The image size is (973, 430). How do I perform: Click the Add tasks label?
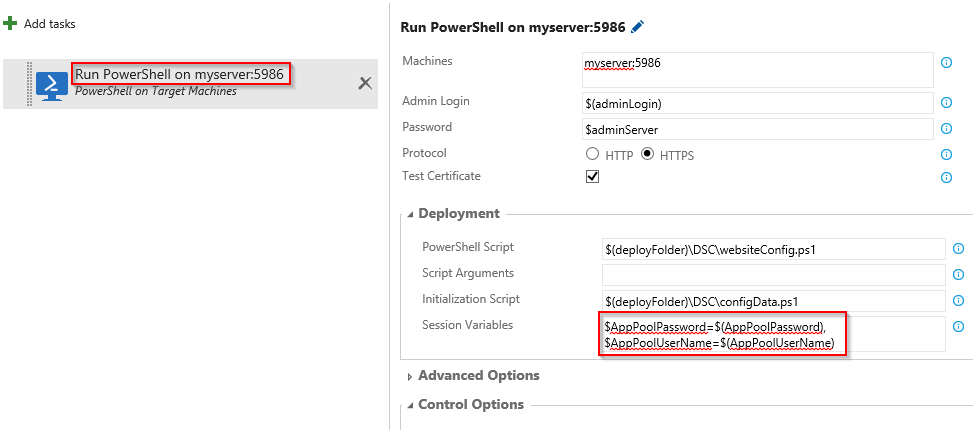(x=49, y=23)
